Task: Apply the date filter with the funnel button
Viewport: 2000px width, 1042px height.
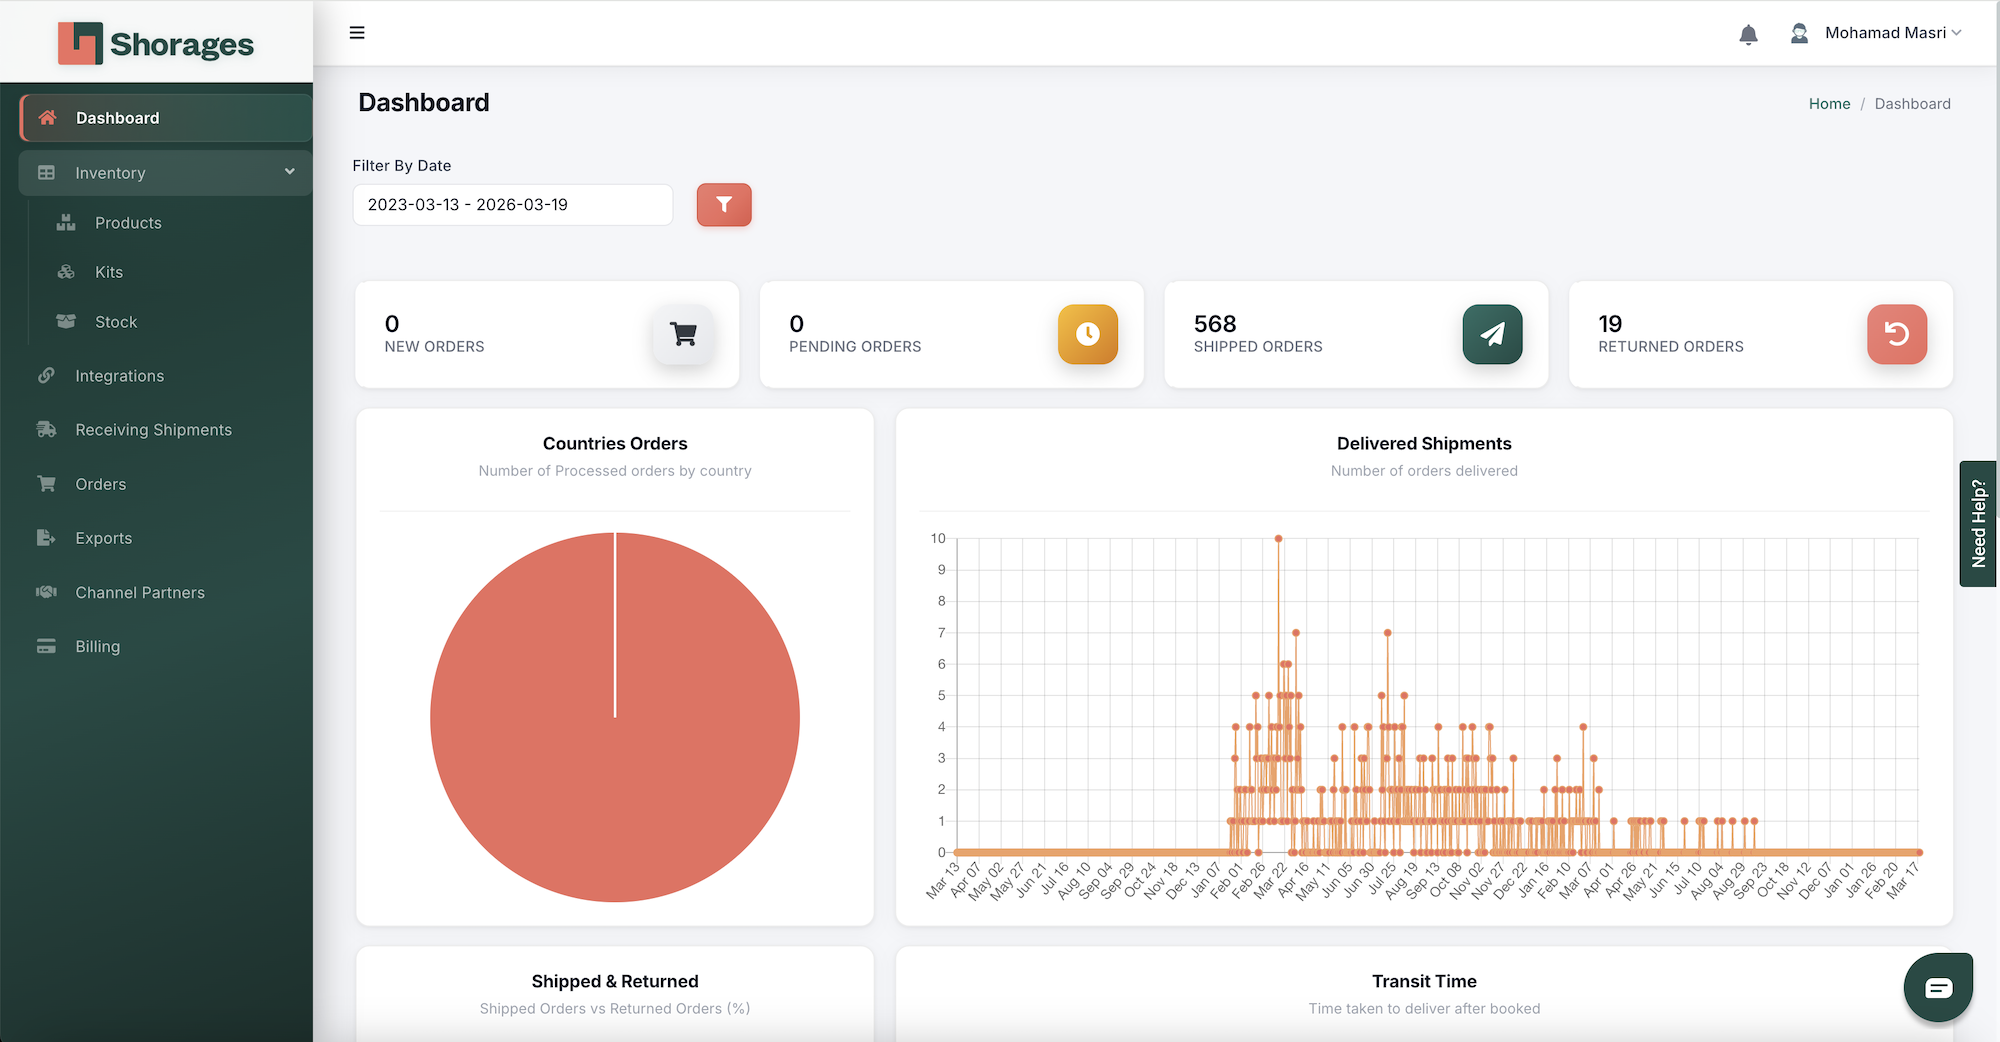Action: (x=724, y=204)
